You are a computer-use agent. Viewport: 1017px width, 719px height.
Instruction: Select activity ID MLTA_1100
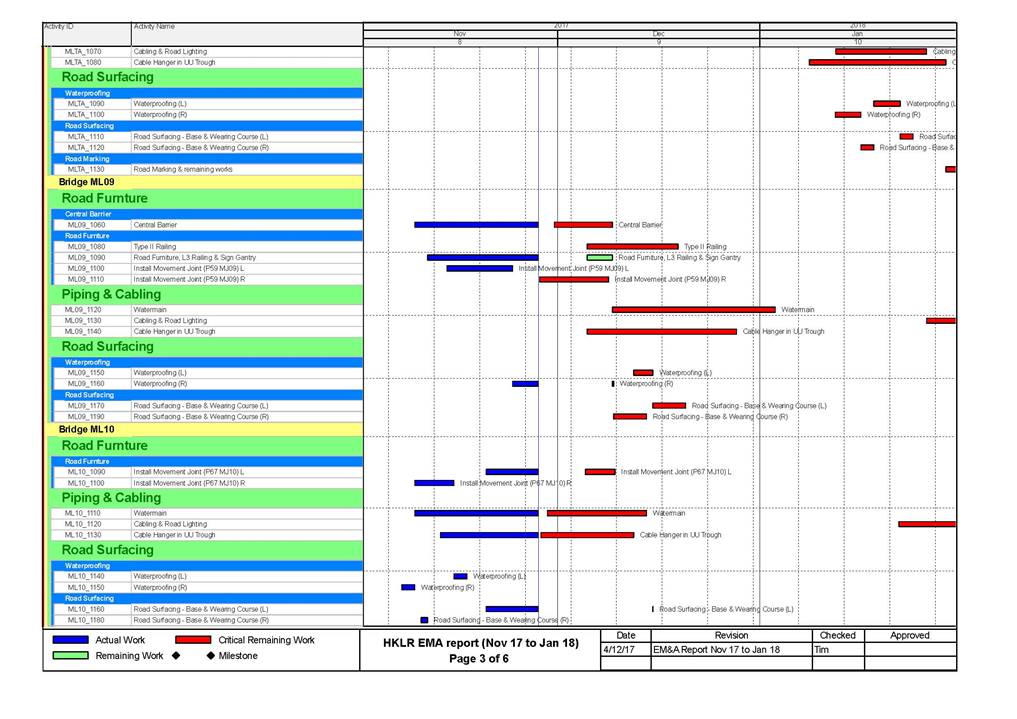pyautogui.click(x=86, y=115)
